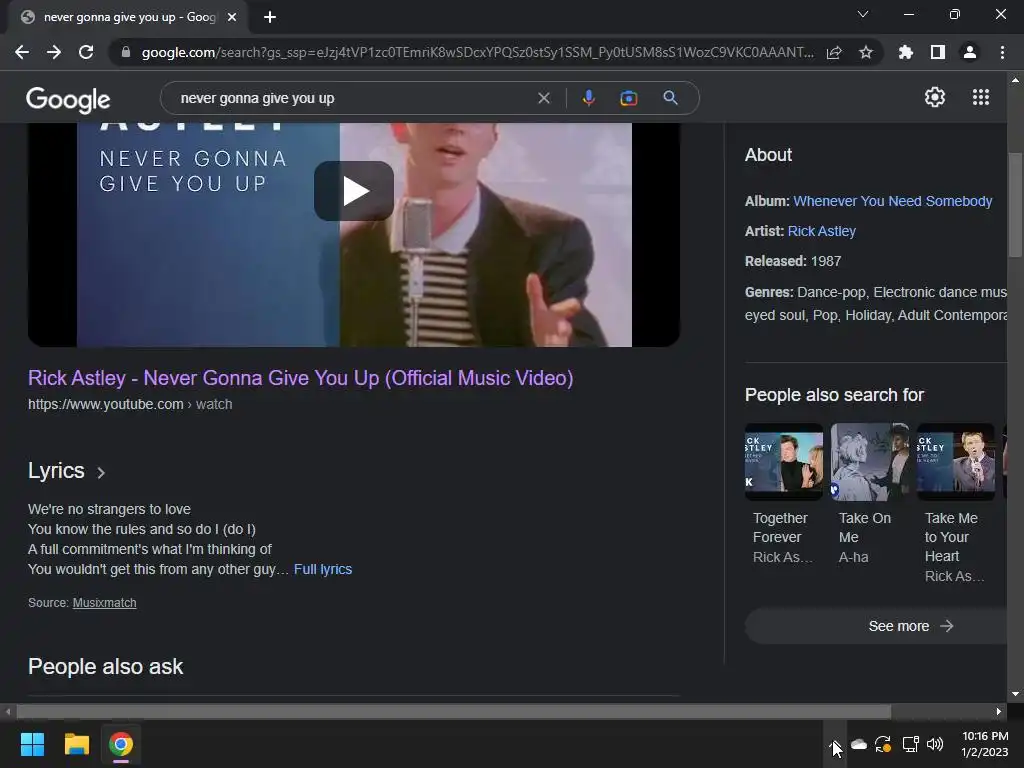Screen dimensions: 1024x768
Task: Open File Explorer from taskbar
Action: pos(76,744)
